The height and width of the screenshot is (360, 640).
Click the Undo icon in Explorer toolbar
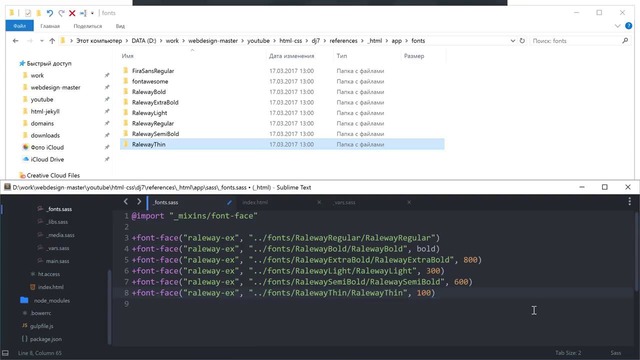[x=49, y=13]
